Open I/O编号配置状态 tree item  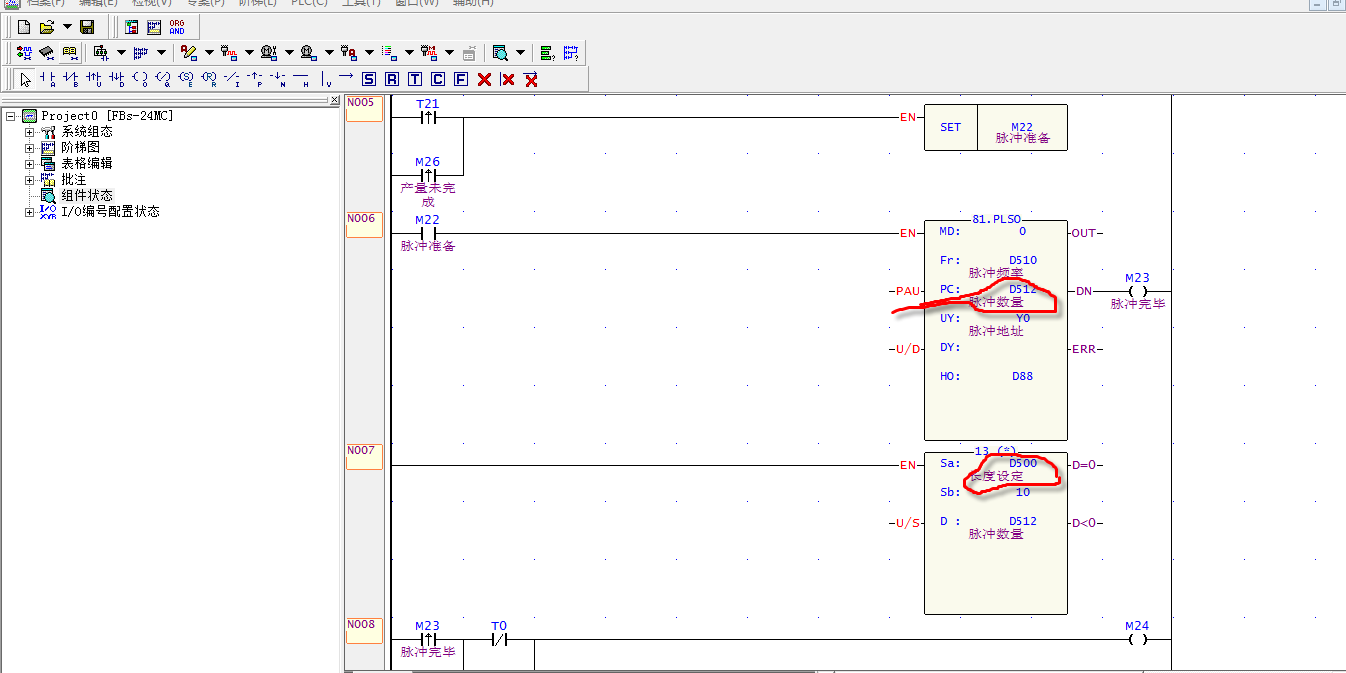tap(110, 211)
